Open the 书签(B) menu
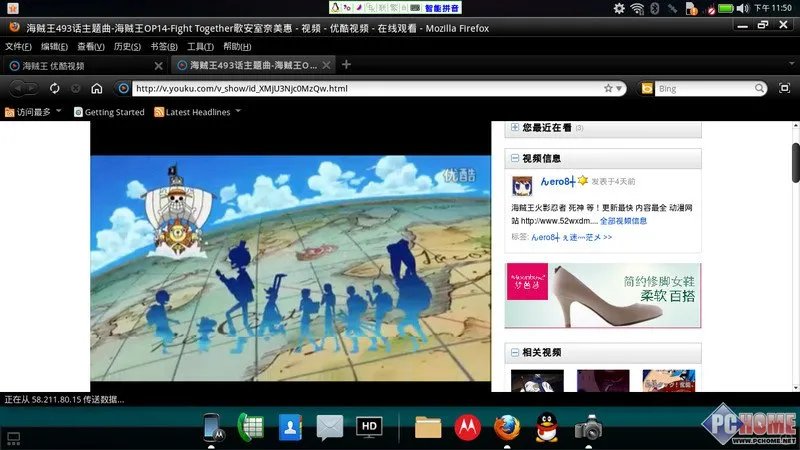 click(164, 46)
